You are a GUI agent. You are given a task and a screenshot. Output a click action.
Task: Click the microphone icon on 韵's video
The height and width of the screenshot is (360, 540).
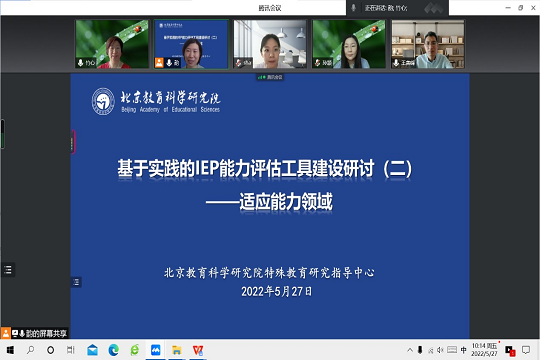pyautogui.click(x=169, y=63)
